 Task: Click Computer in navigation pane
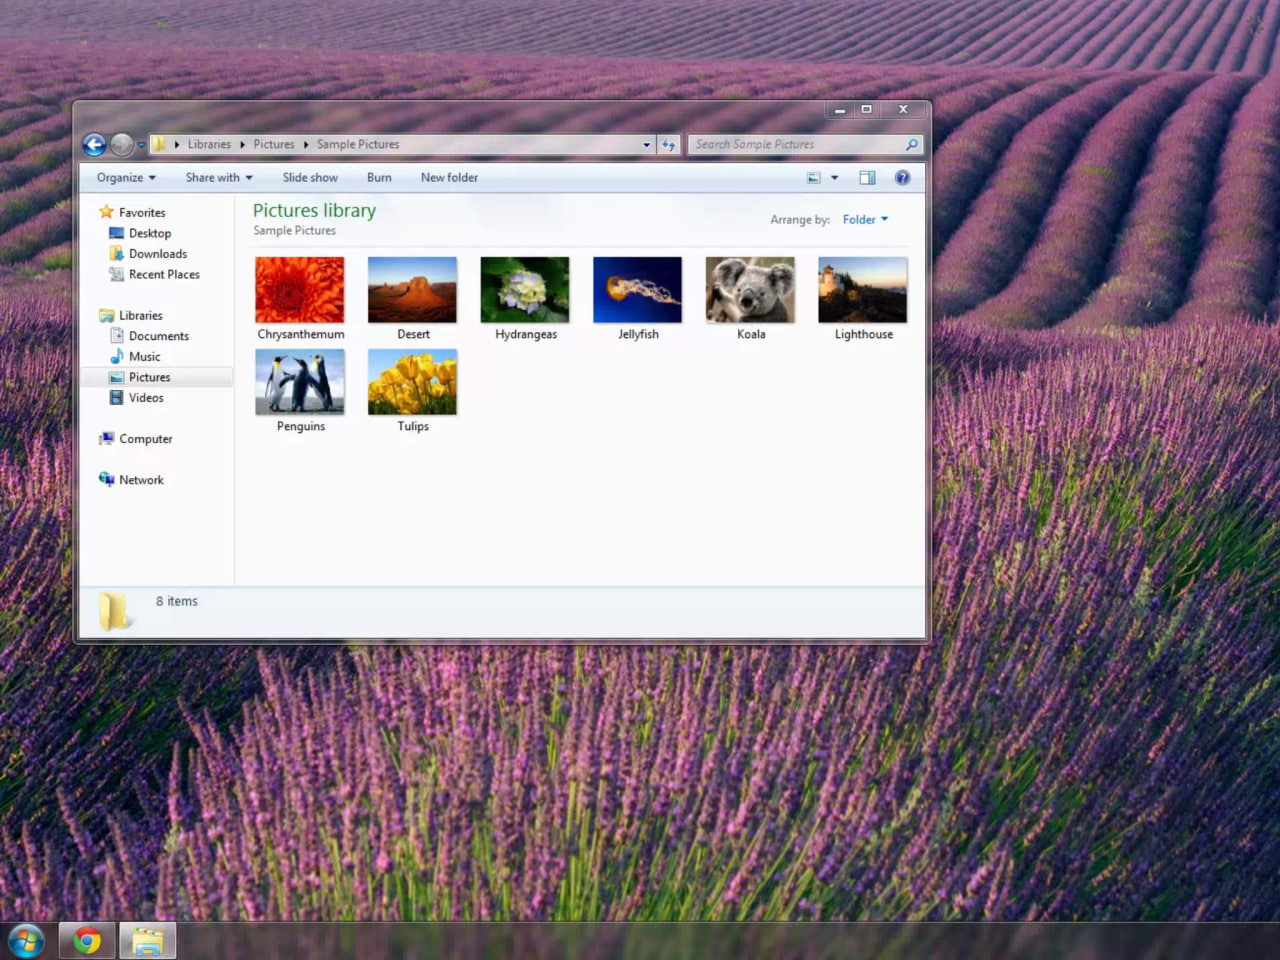(x=145, y=439)
